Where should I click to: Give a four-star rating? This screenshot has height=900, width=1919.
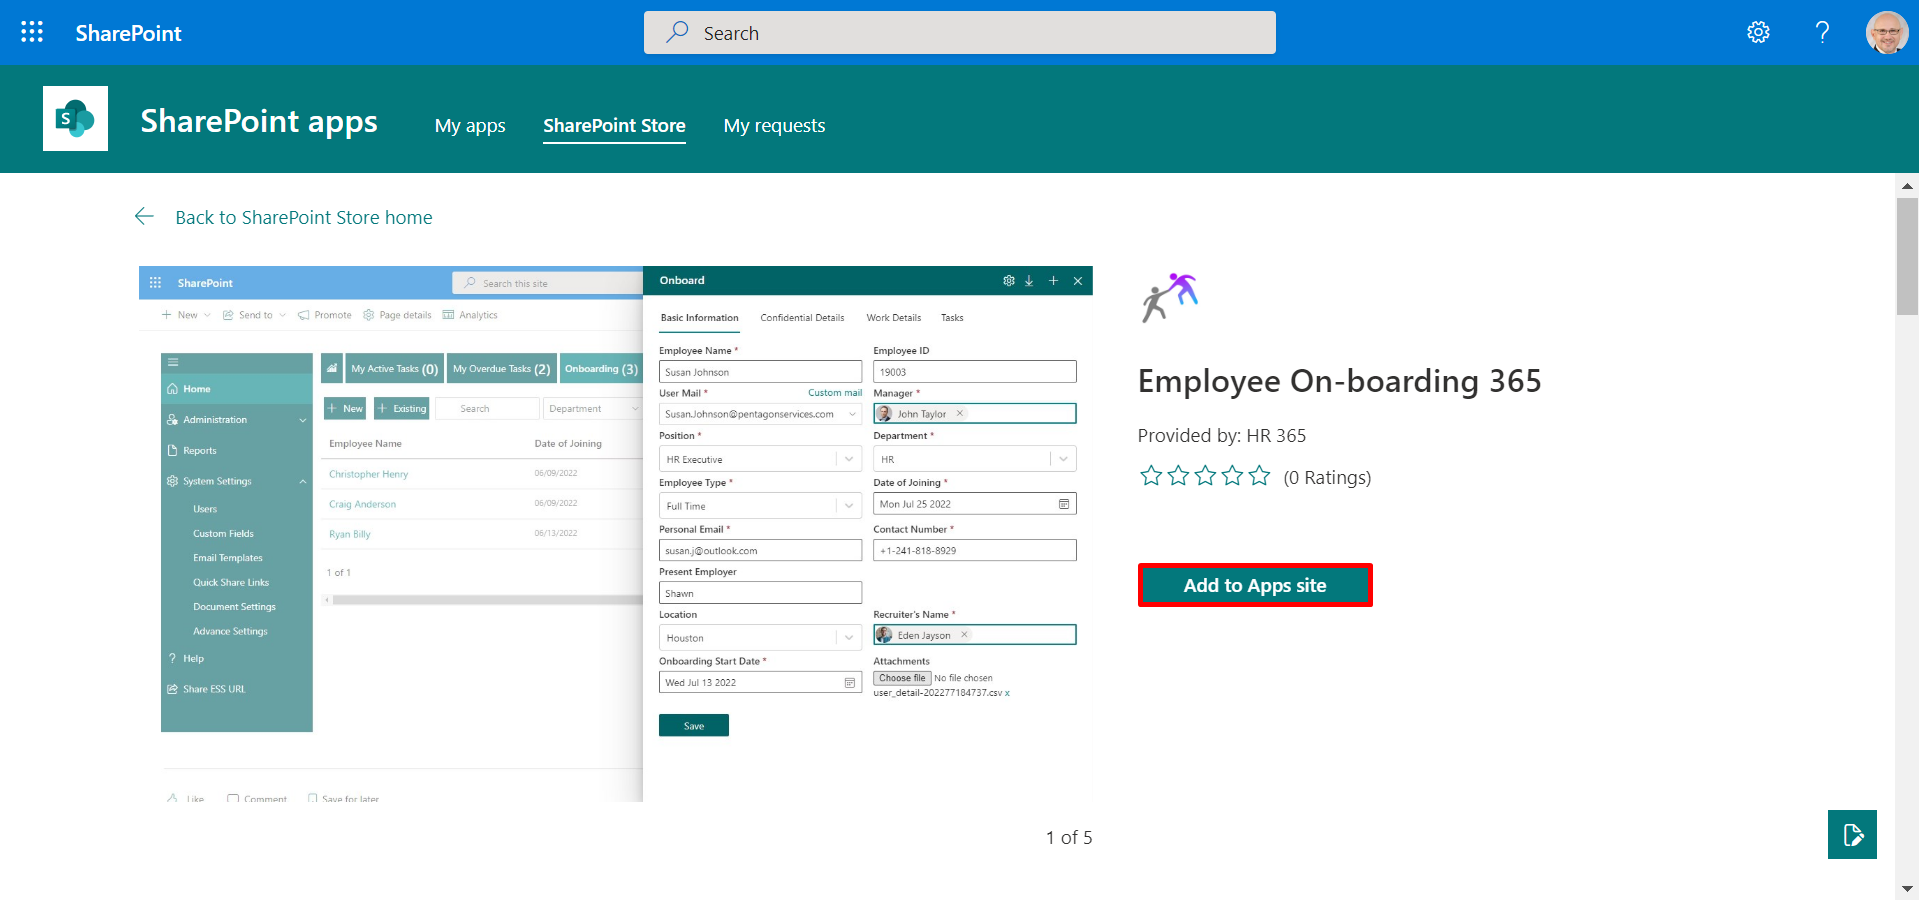click(x=1232, y=476)
